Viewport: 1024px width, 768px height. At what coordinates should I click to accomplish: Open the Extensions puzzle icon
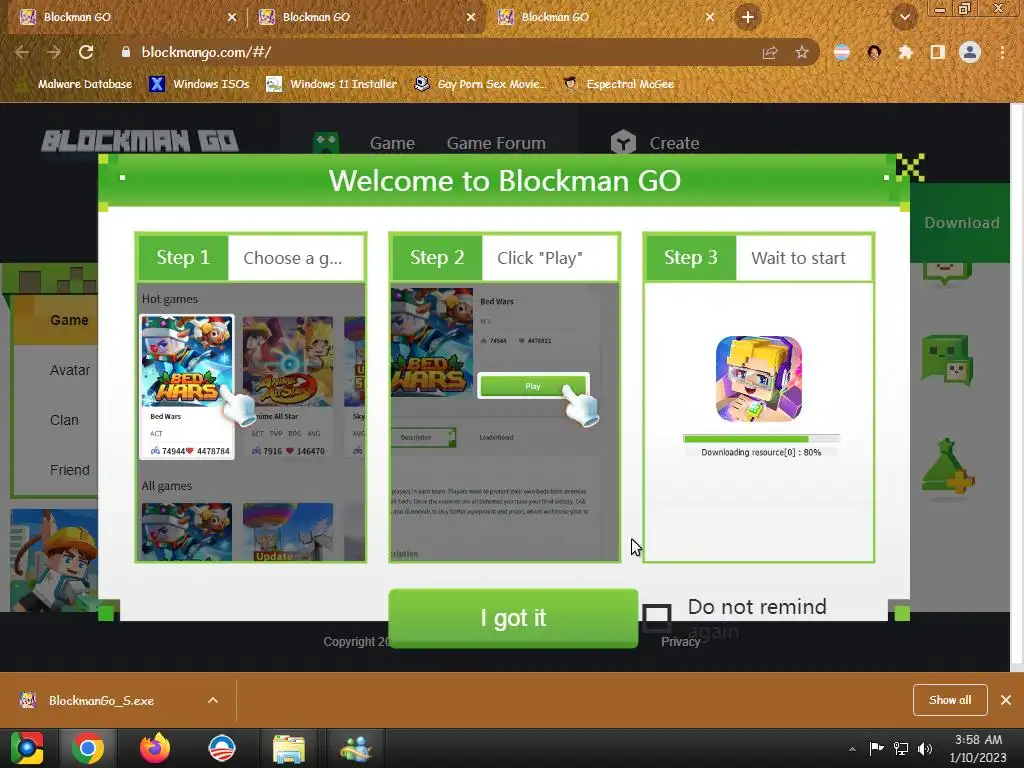[x=905, y=52]
